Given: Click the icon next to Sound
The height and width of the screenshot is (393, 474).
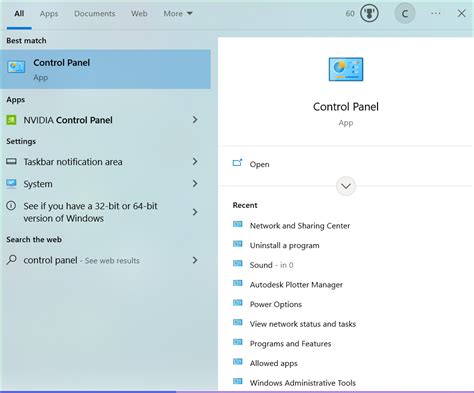Looking at the screenshot, I should 238,264.
